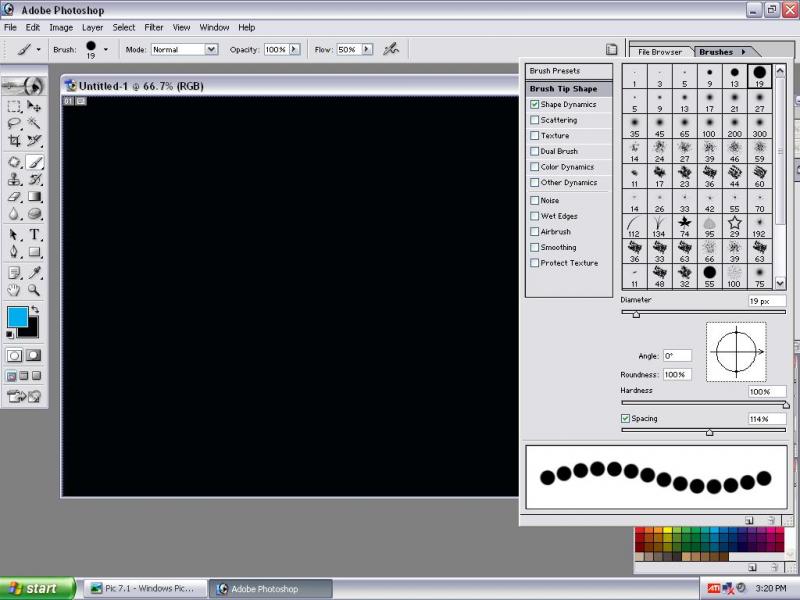This screenshot has width=800, height=600.
Task: Select the Lasso tool
Action: tap(14, 124)
